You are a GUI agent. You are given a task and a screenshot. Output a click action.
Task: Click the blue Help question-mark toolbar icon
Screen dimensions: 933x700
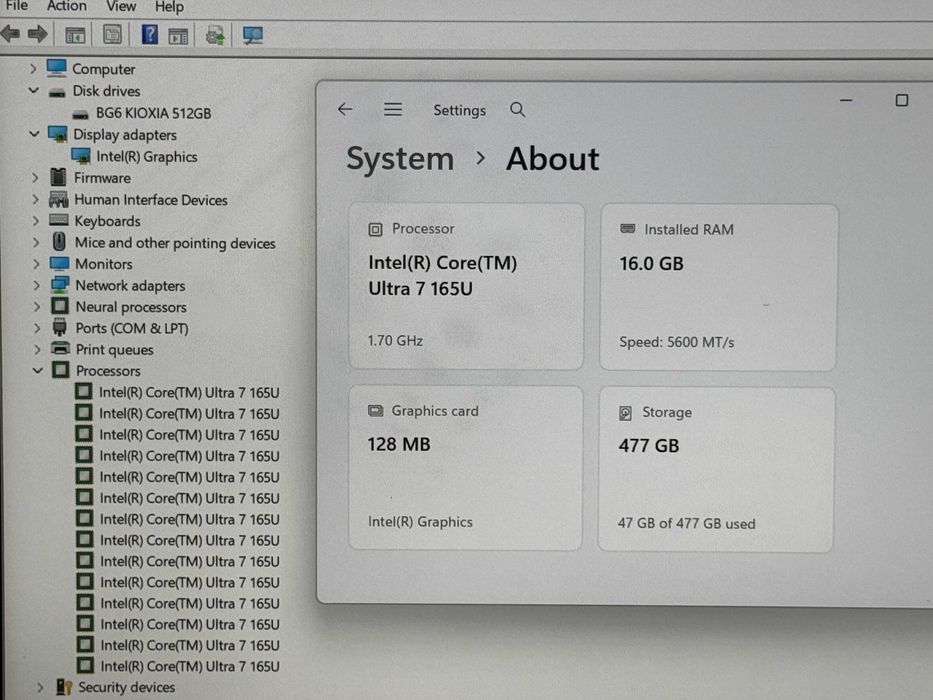tap(149, 35)
